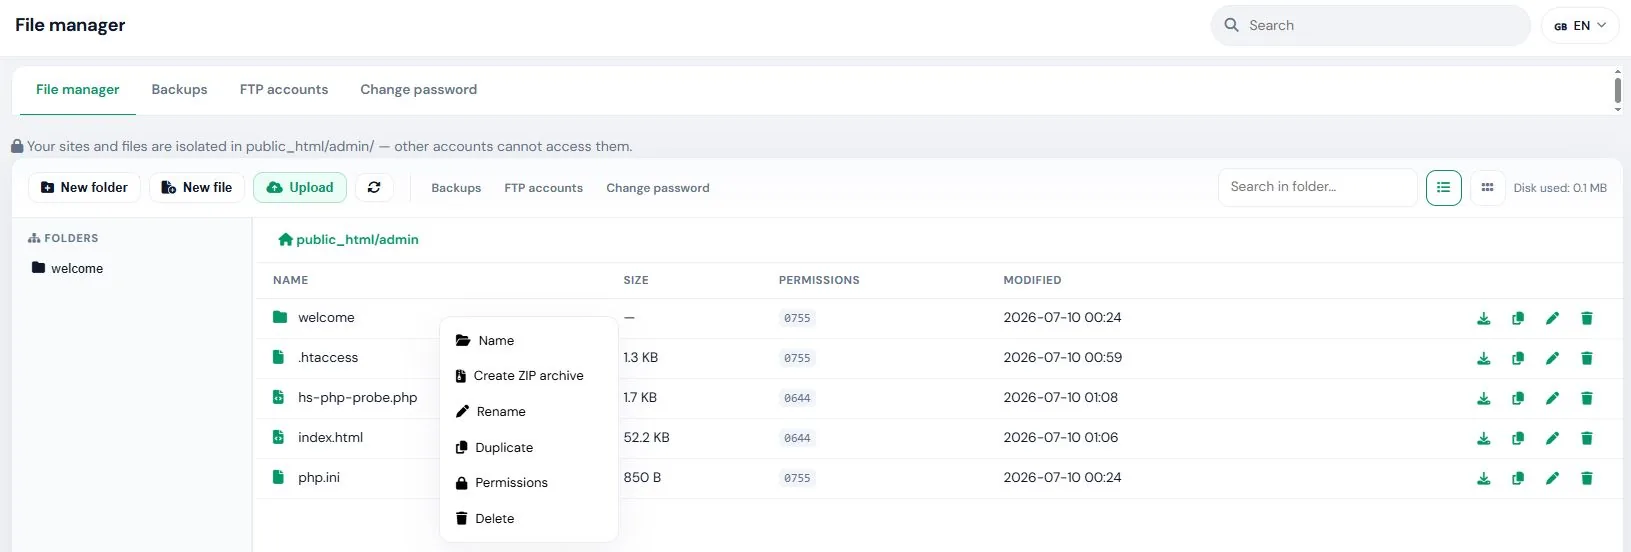The image size is (1631, 552).
Task: Open Backups link beside the refresh button
Action: tap(456, 188)
